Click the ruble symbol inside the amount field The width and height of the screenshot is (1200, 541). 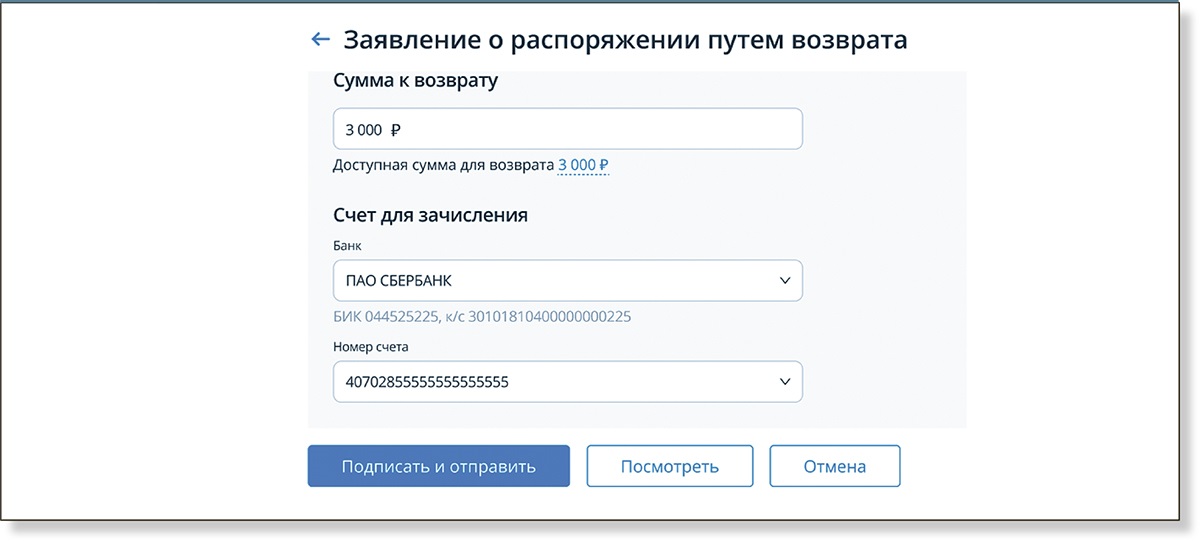[x=396, y=129]
